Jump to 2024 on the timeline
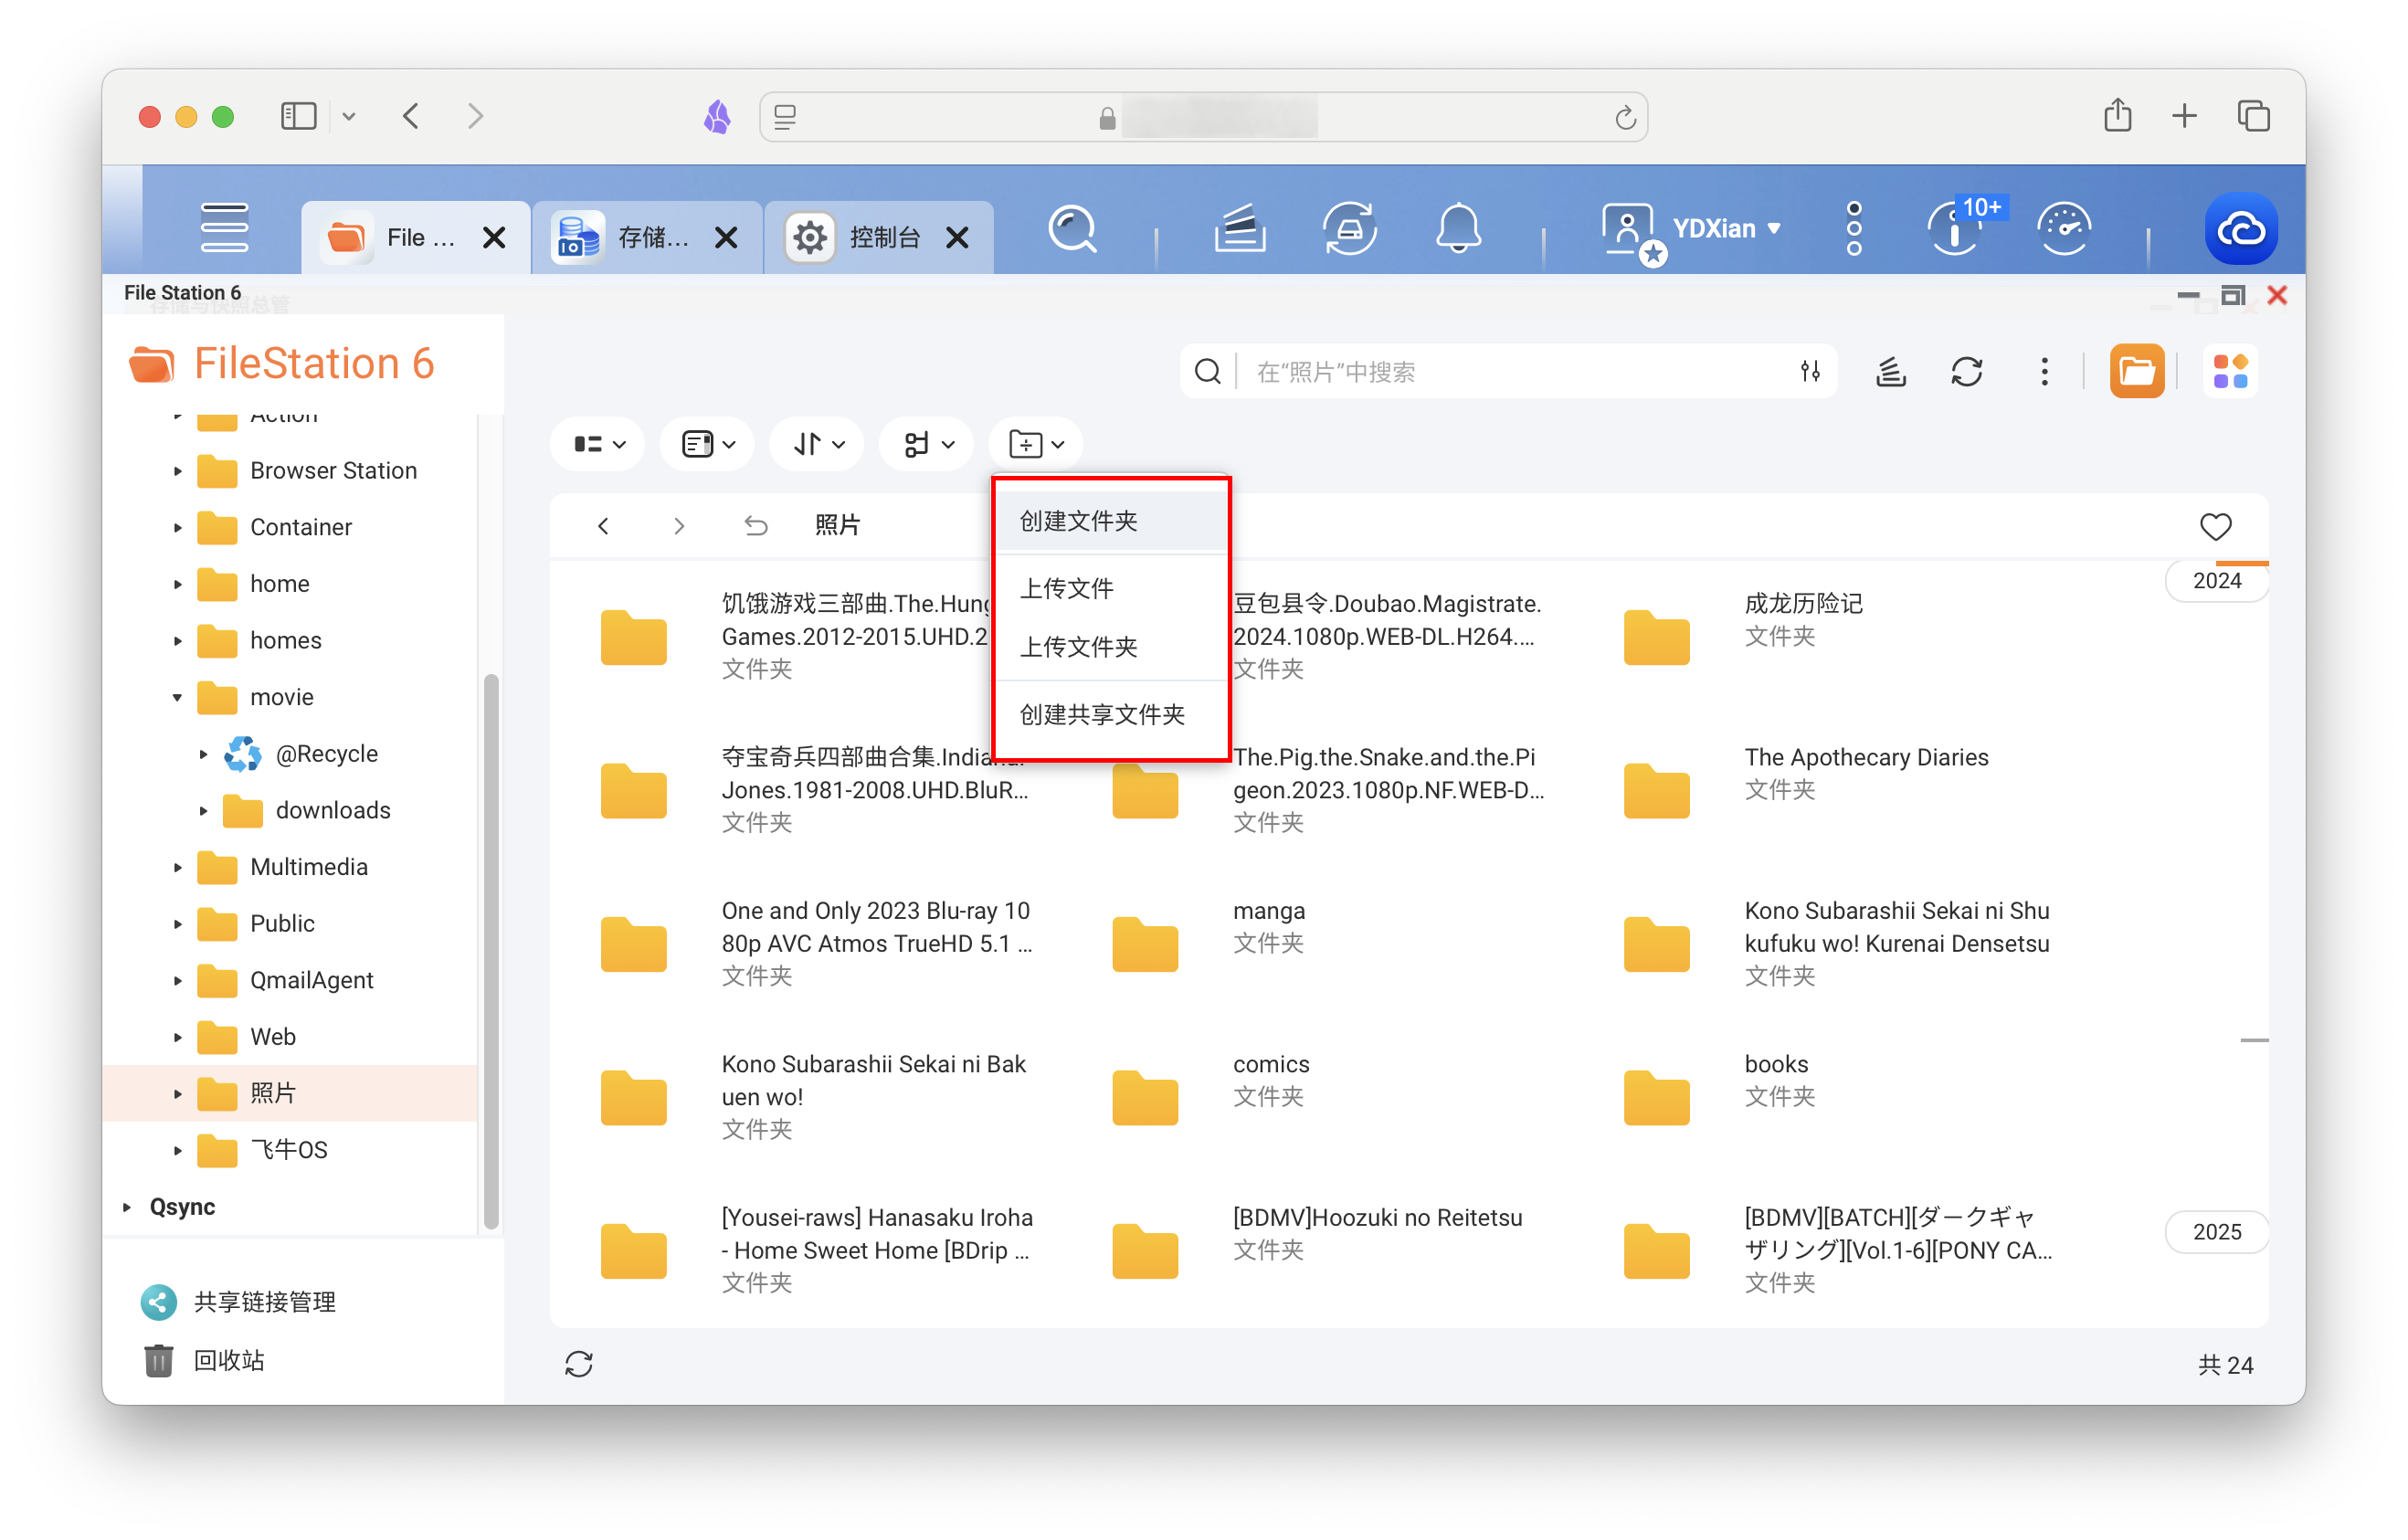 pos(2216,581)
